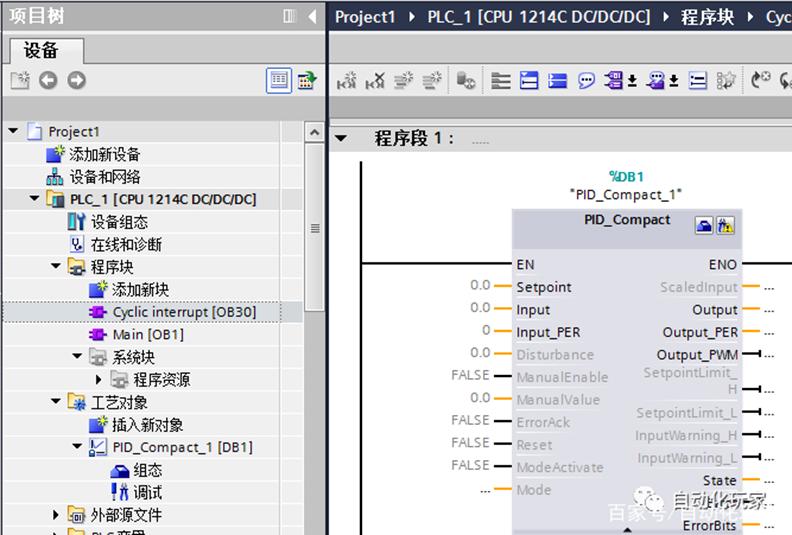Image resolution: width=792 pixels, height=535 pixels.
Task: Click the solid blue network toolbar icon
Action: (x=557, y=80)
